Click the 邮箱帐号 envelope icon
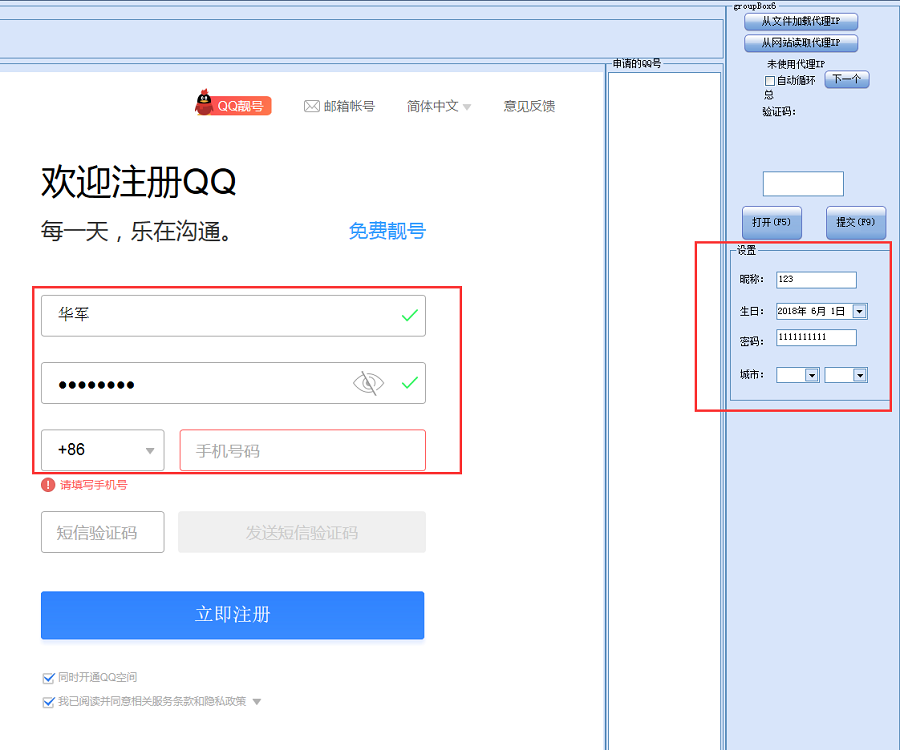Image resolution: width=900 pixels, height=750 pixels. tap(311, 106)
